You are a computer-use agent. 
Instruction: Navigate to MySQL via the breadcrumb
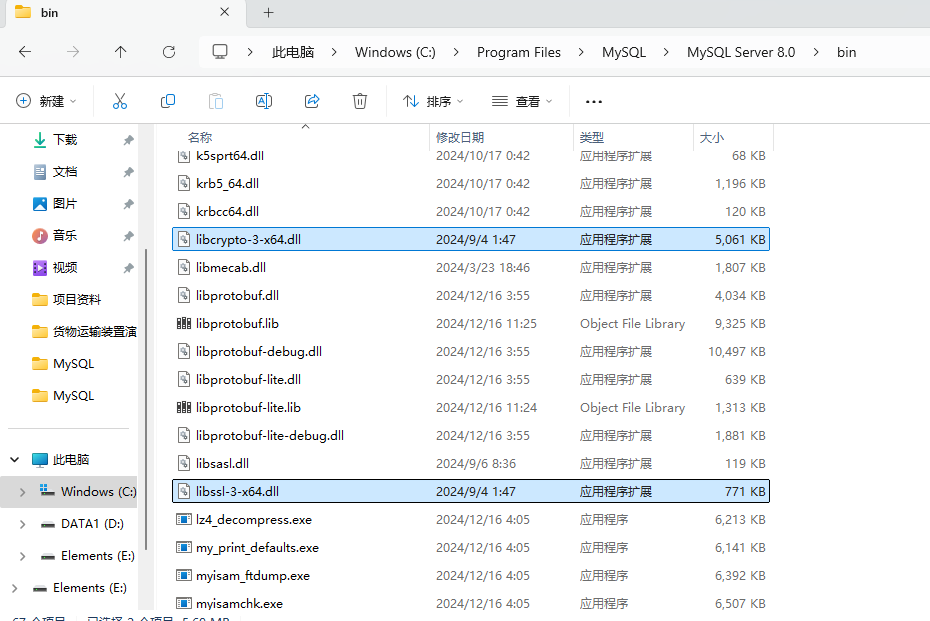(x=623, y=52)
